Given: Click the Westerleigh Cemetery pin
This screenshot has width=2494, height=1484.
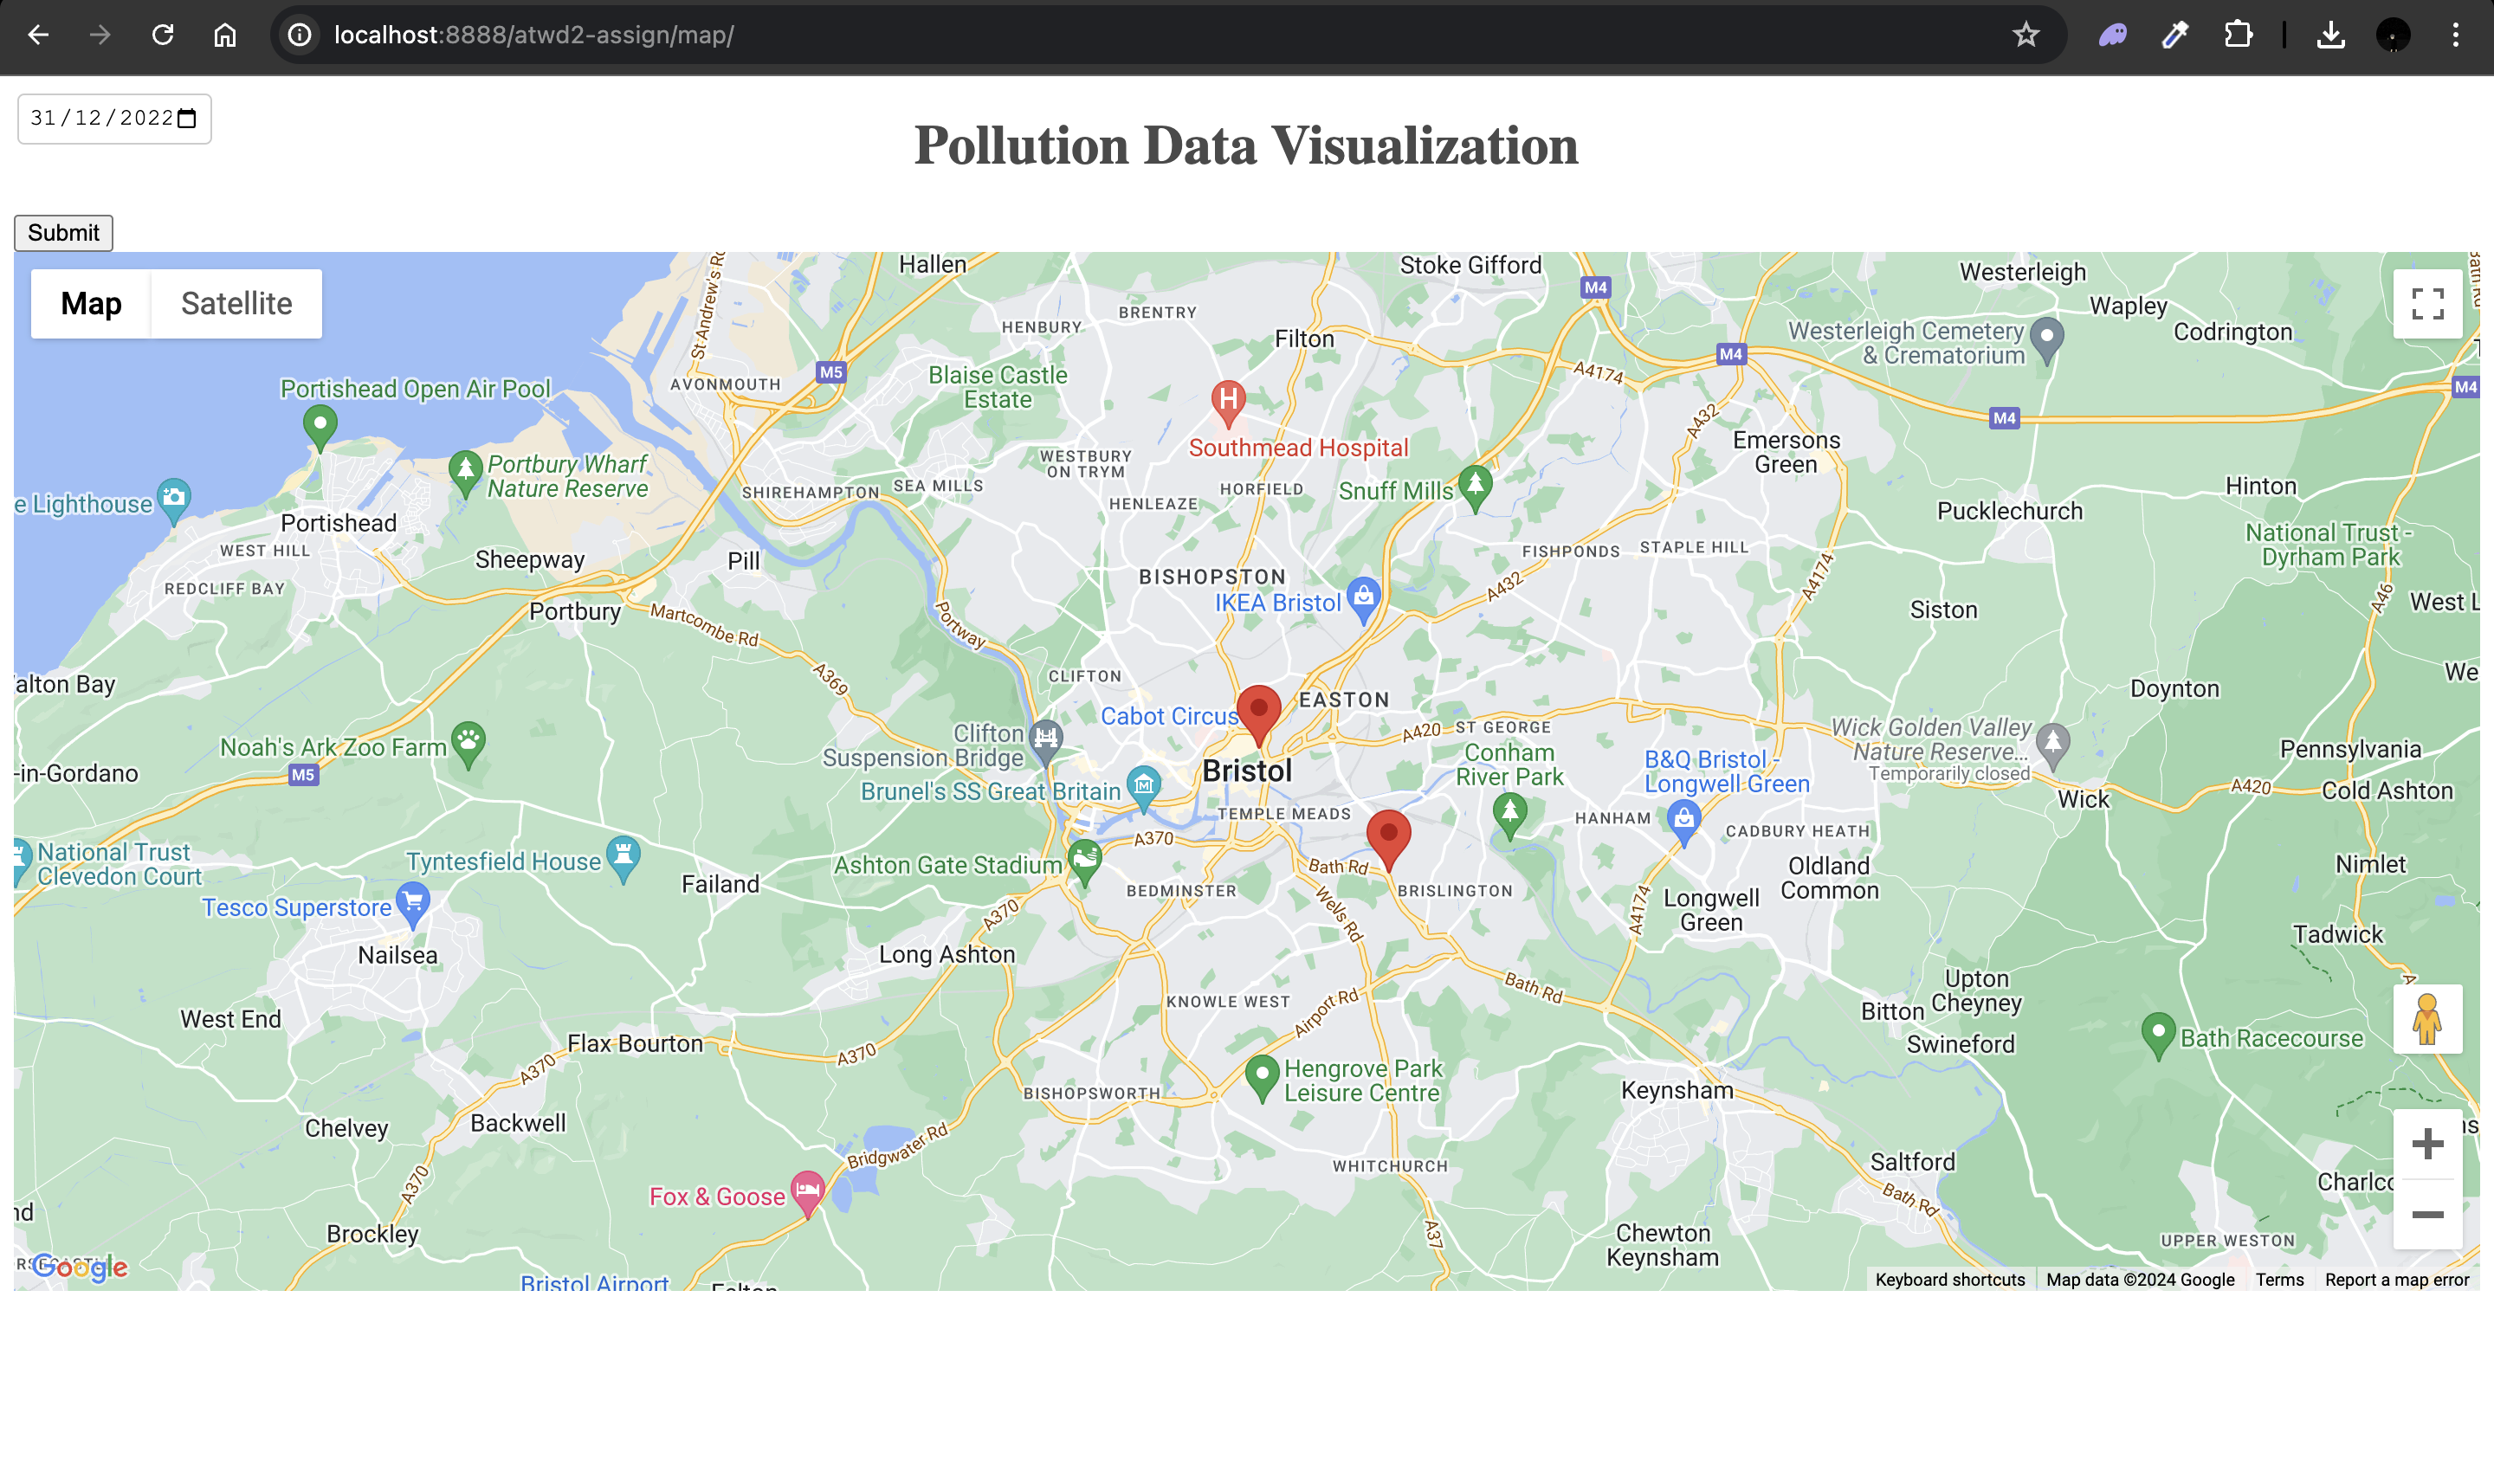Looking at the screenshot, I should point(2047,340).
